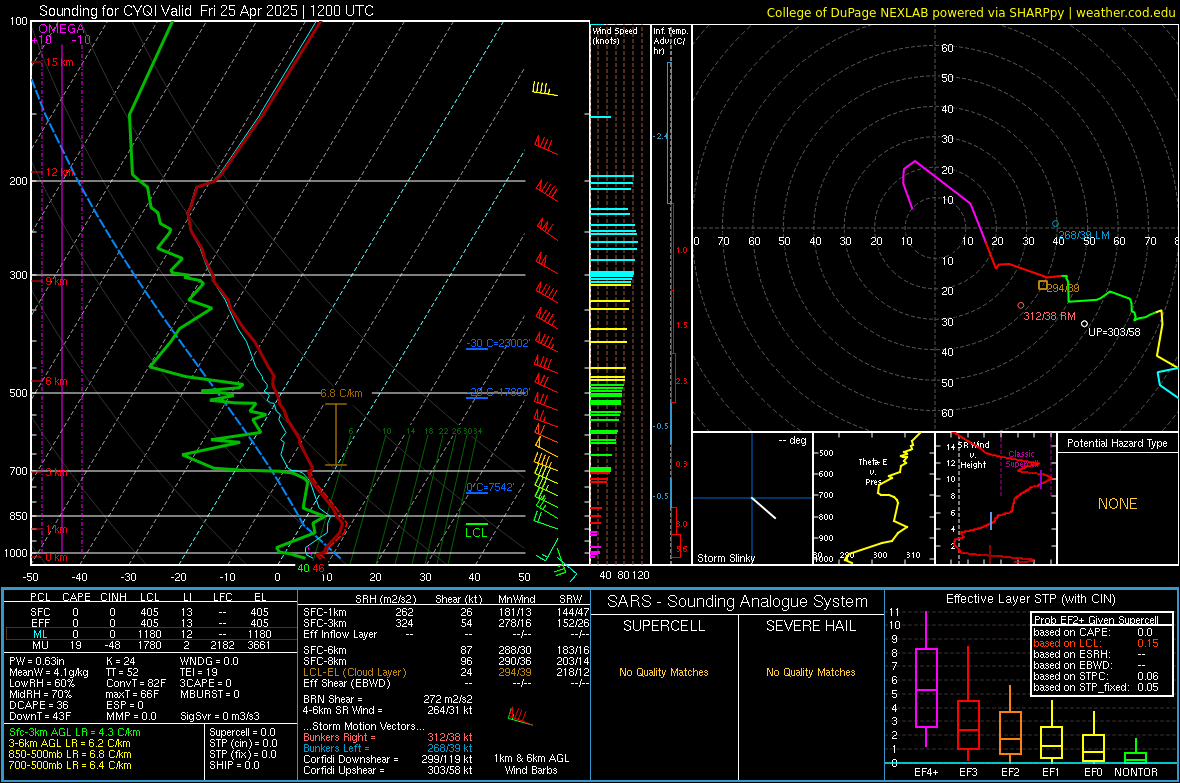Viewport: 1180px width, 783px height.
Task: Click the 15 km height label
Action: pos(59,62)
